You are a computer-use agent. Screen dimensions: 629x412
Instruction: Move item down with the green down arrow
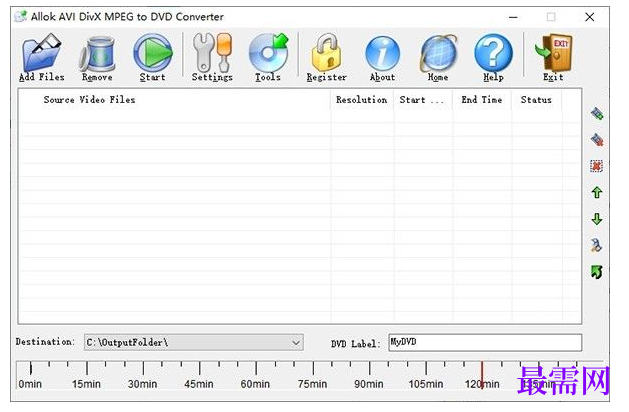(597, 219)
